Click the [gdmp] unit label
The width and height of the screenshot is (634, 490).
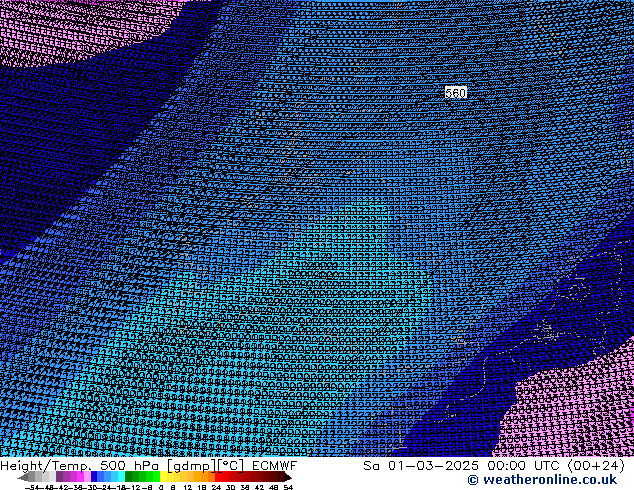tap(191, 466)
